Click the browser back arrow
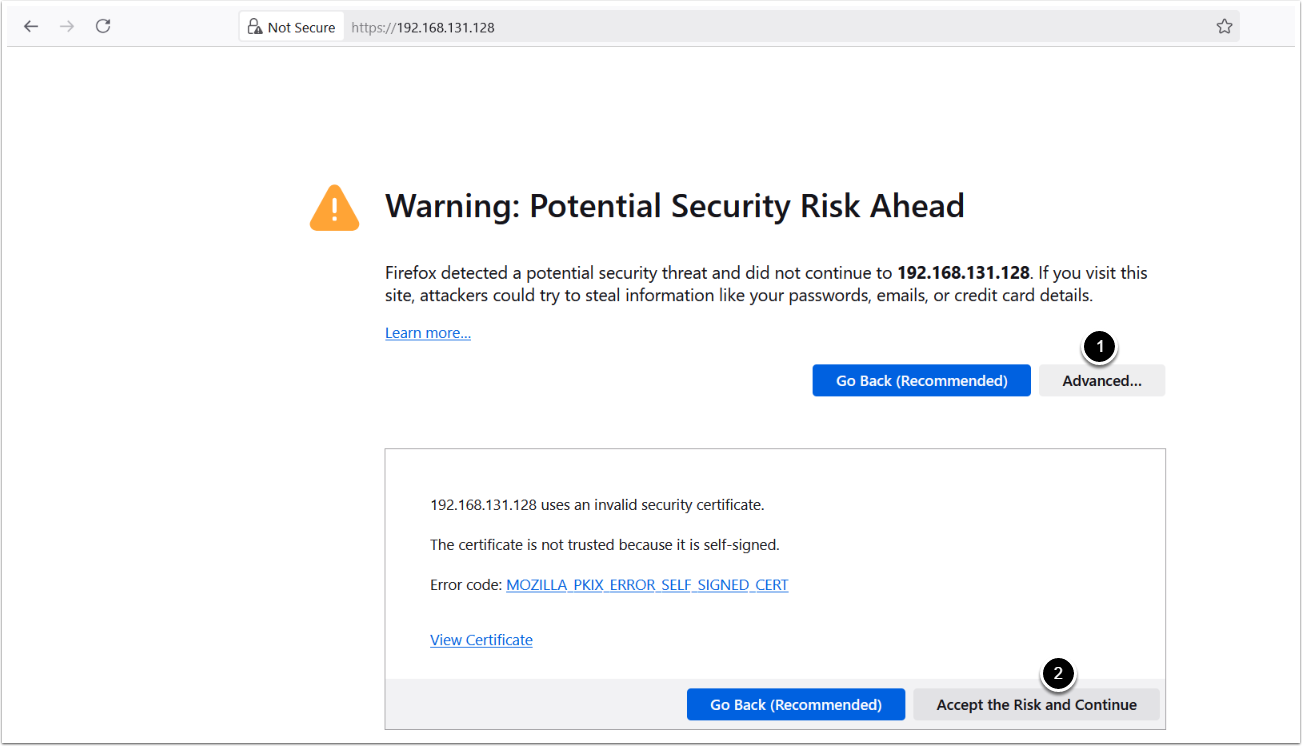 31,27
